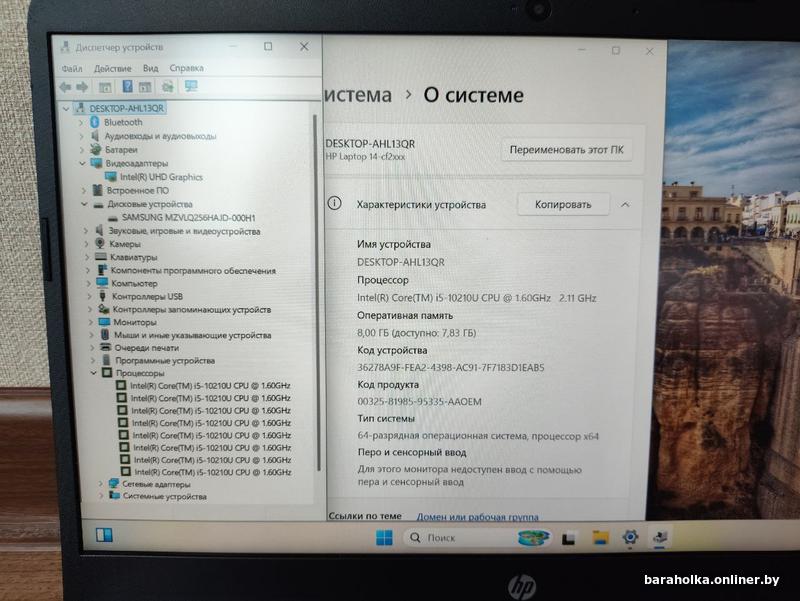This screenshot has width=800, height=601.
Task: Collapse the DESKTOP-AHL13QR root node
Action: click(66, 109)
